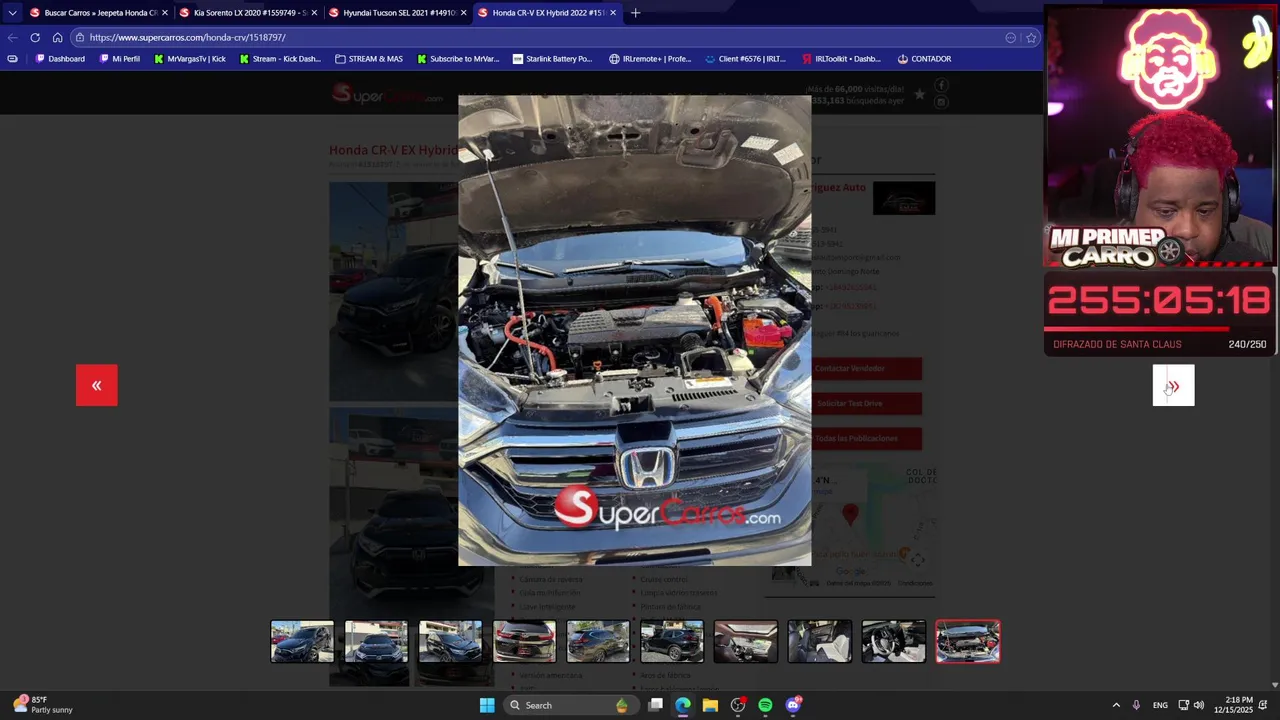Select the seats interior thumbnail
The height and width of the screenshot is (720, 1280).
(820, 642)
